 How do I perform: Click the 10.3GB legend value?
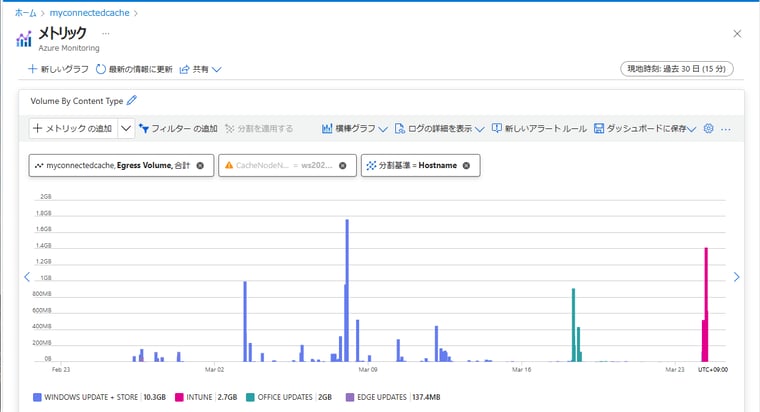coord(155,397)
